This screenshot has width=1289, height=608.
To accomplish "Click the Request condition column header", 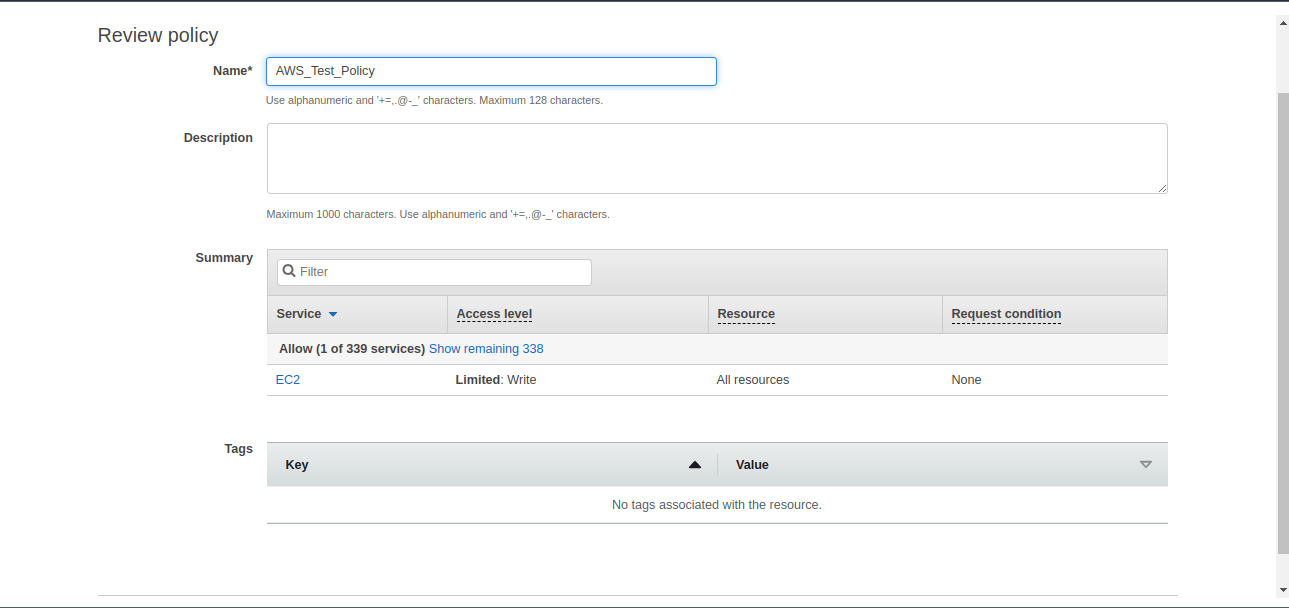I will point(1006,314).
